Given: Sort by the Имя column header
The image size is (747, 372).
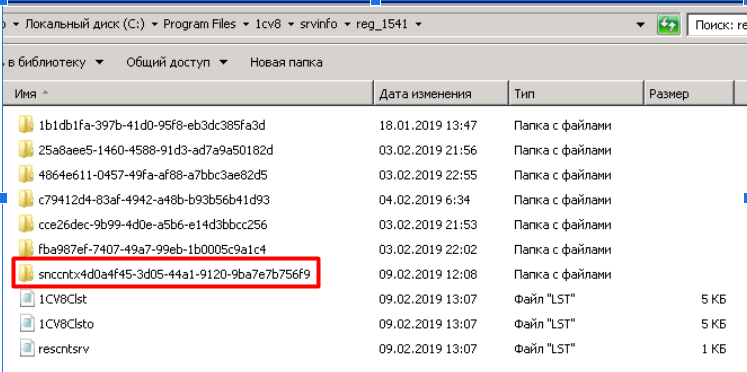Looking at the screenshot, I should (188, 94).
